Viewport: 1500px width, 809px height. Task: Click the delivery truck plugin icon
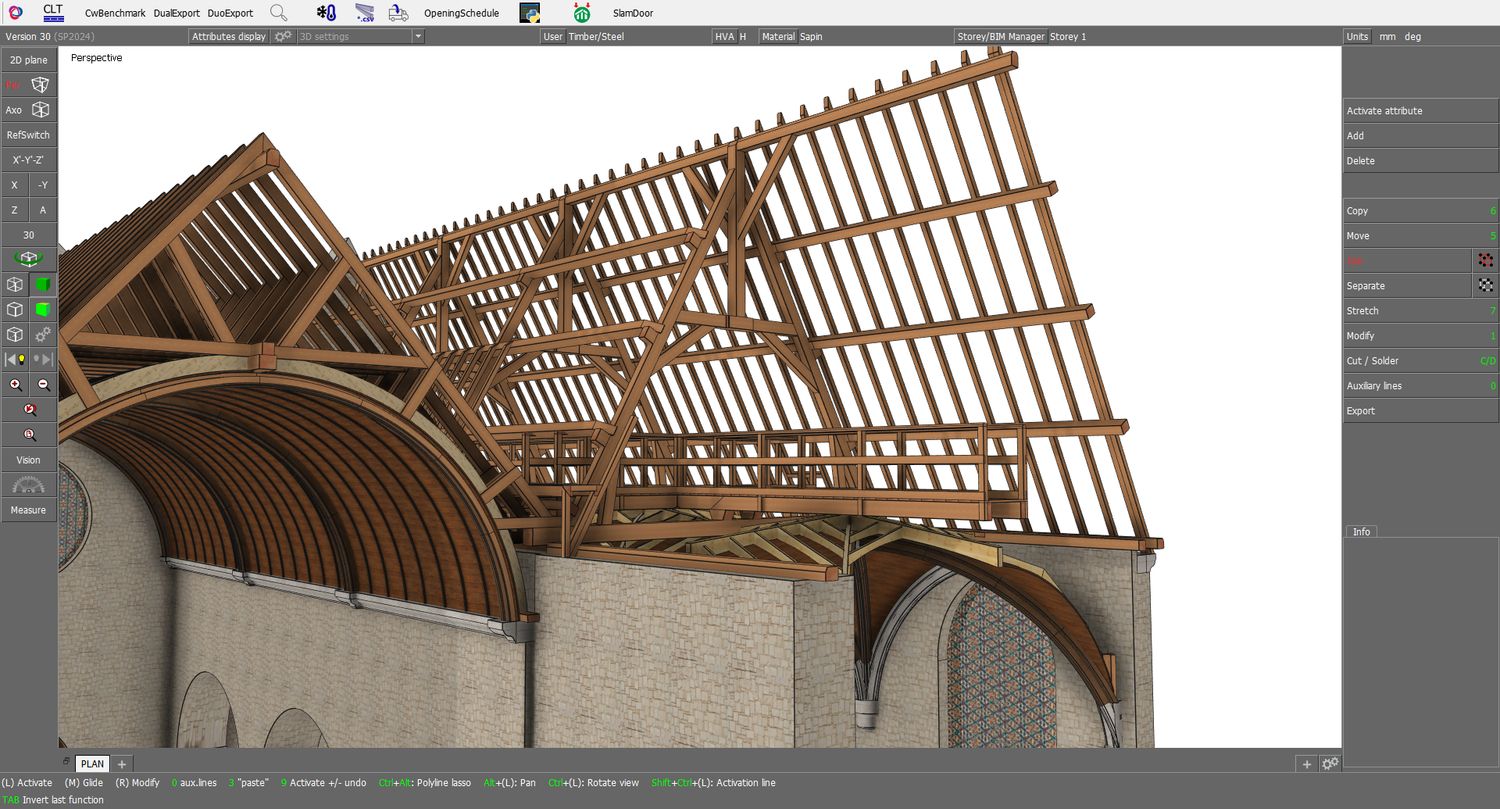(398, 13)
